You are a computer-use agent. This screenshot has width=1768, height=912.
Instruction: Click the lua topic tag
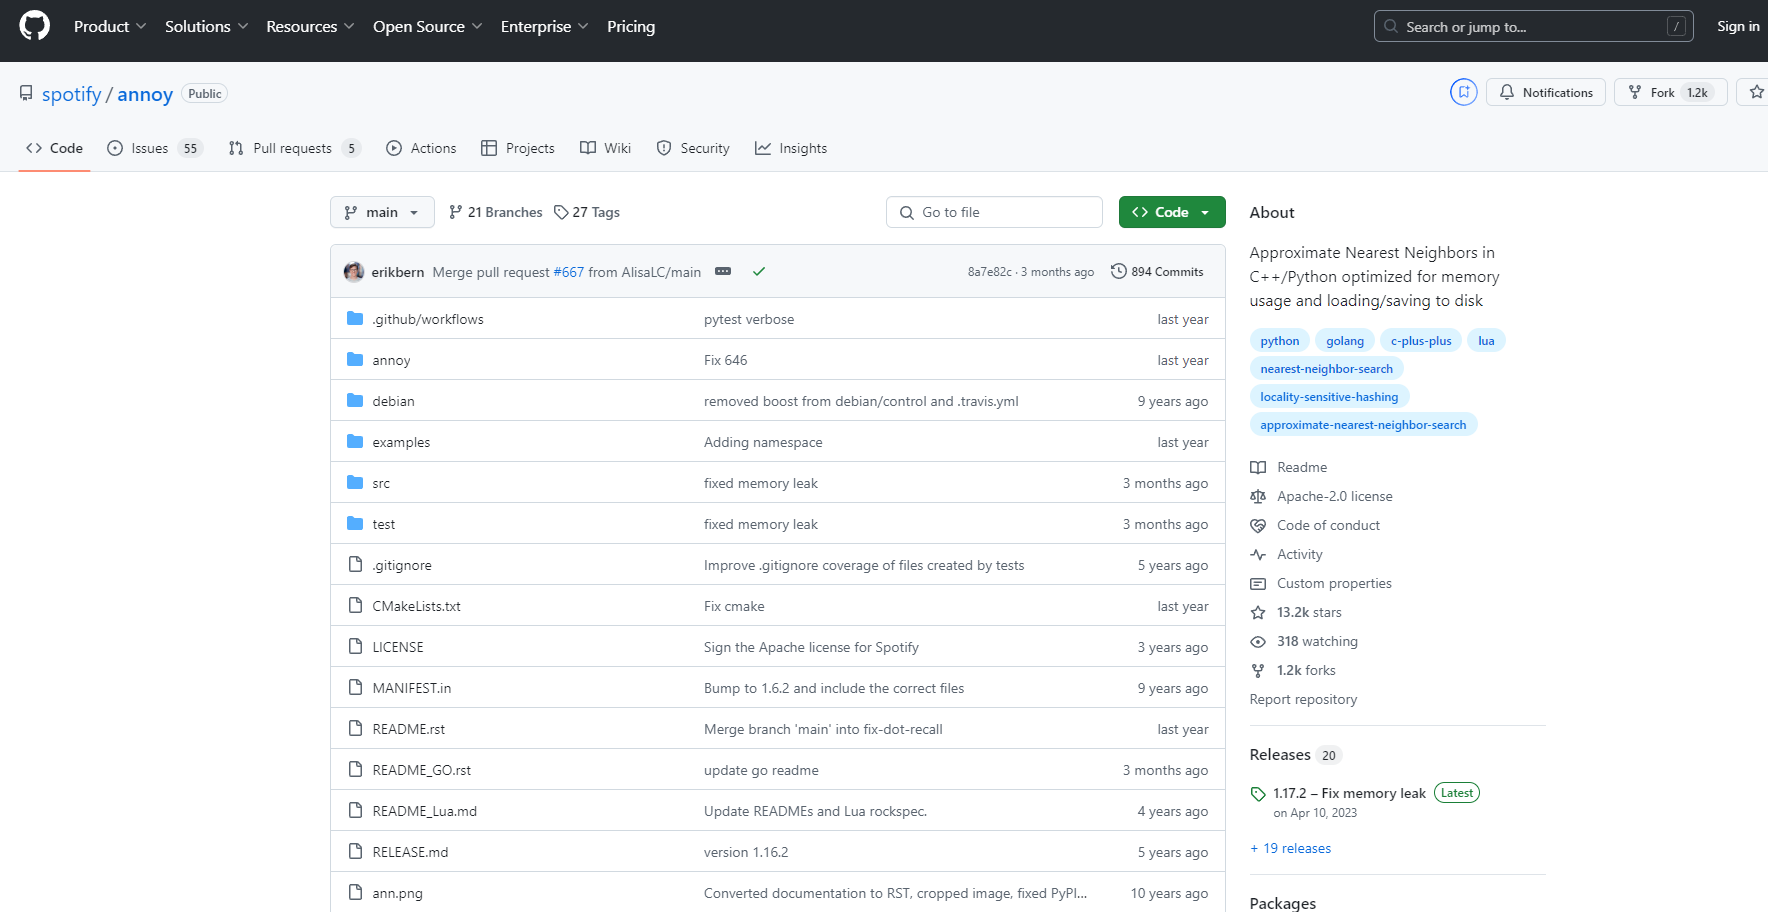tap(1486, 341)
